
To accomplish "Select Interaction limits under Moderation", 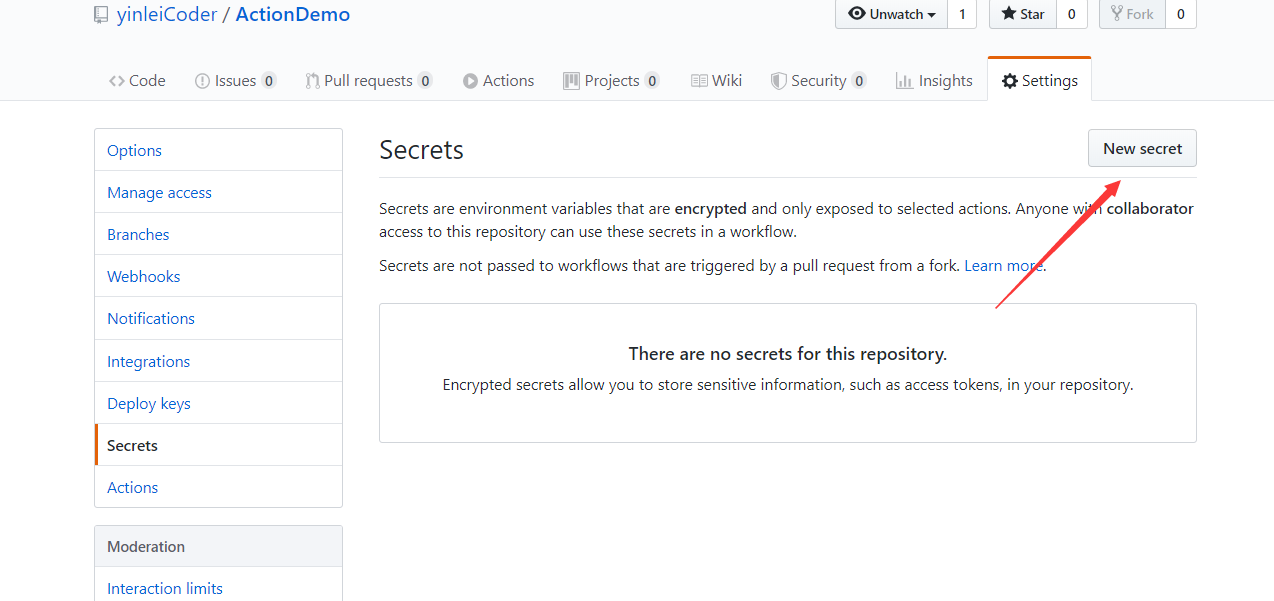I will click(165, 588).
